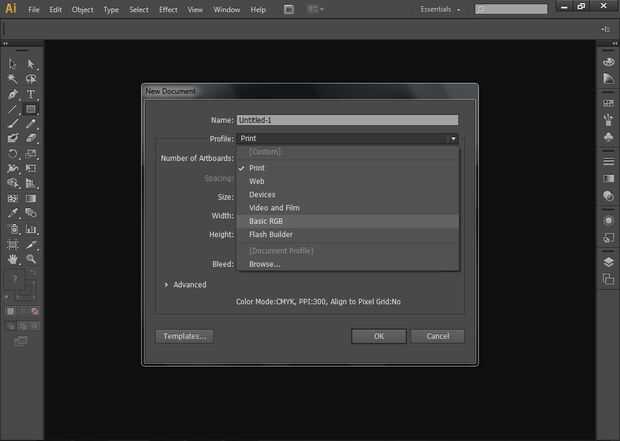Select the Zoom magnifier tool
The image size is (620, 441).
[31, 259]
